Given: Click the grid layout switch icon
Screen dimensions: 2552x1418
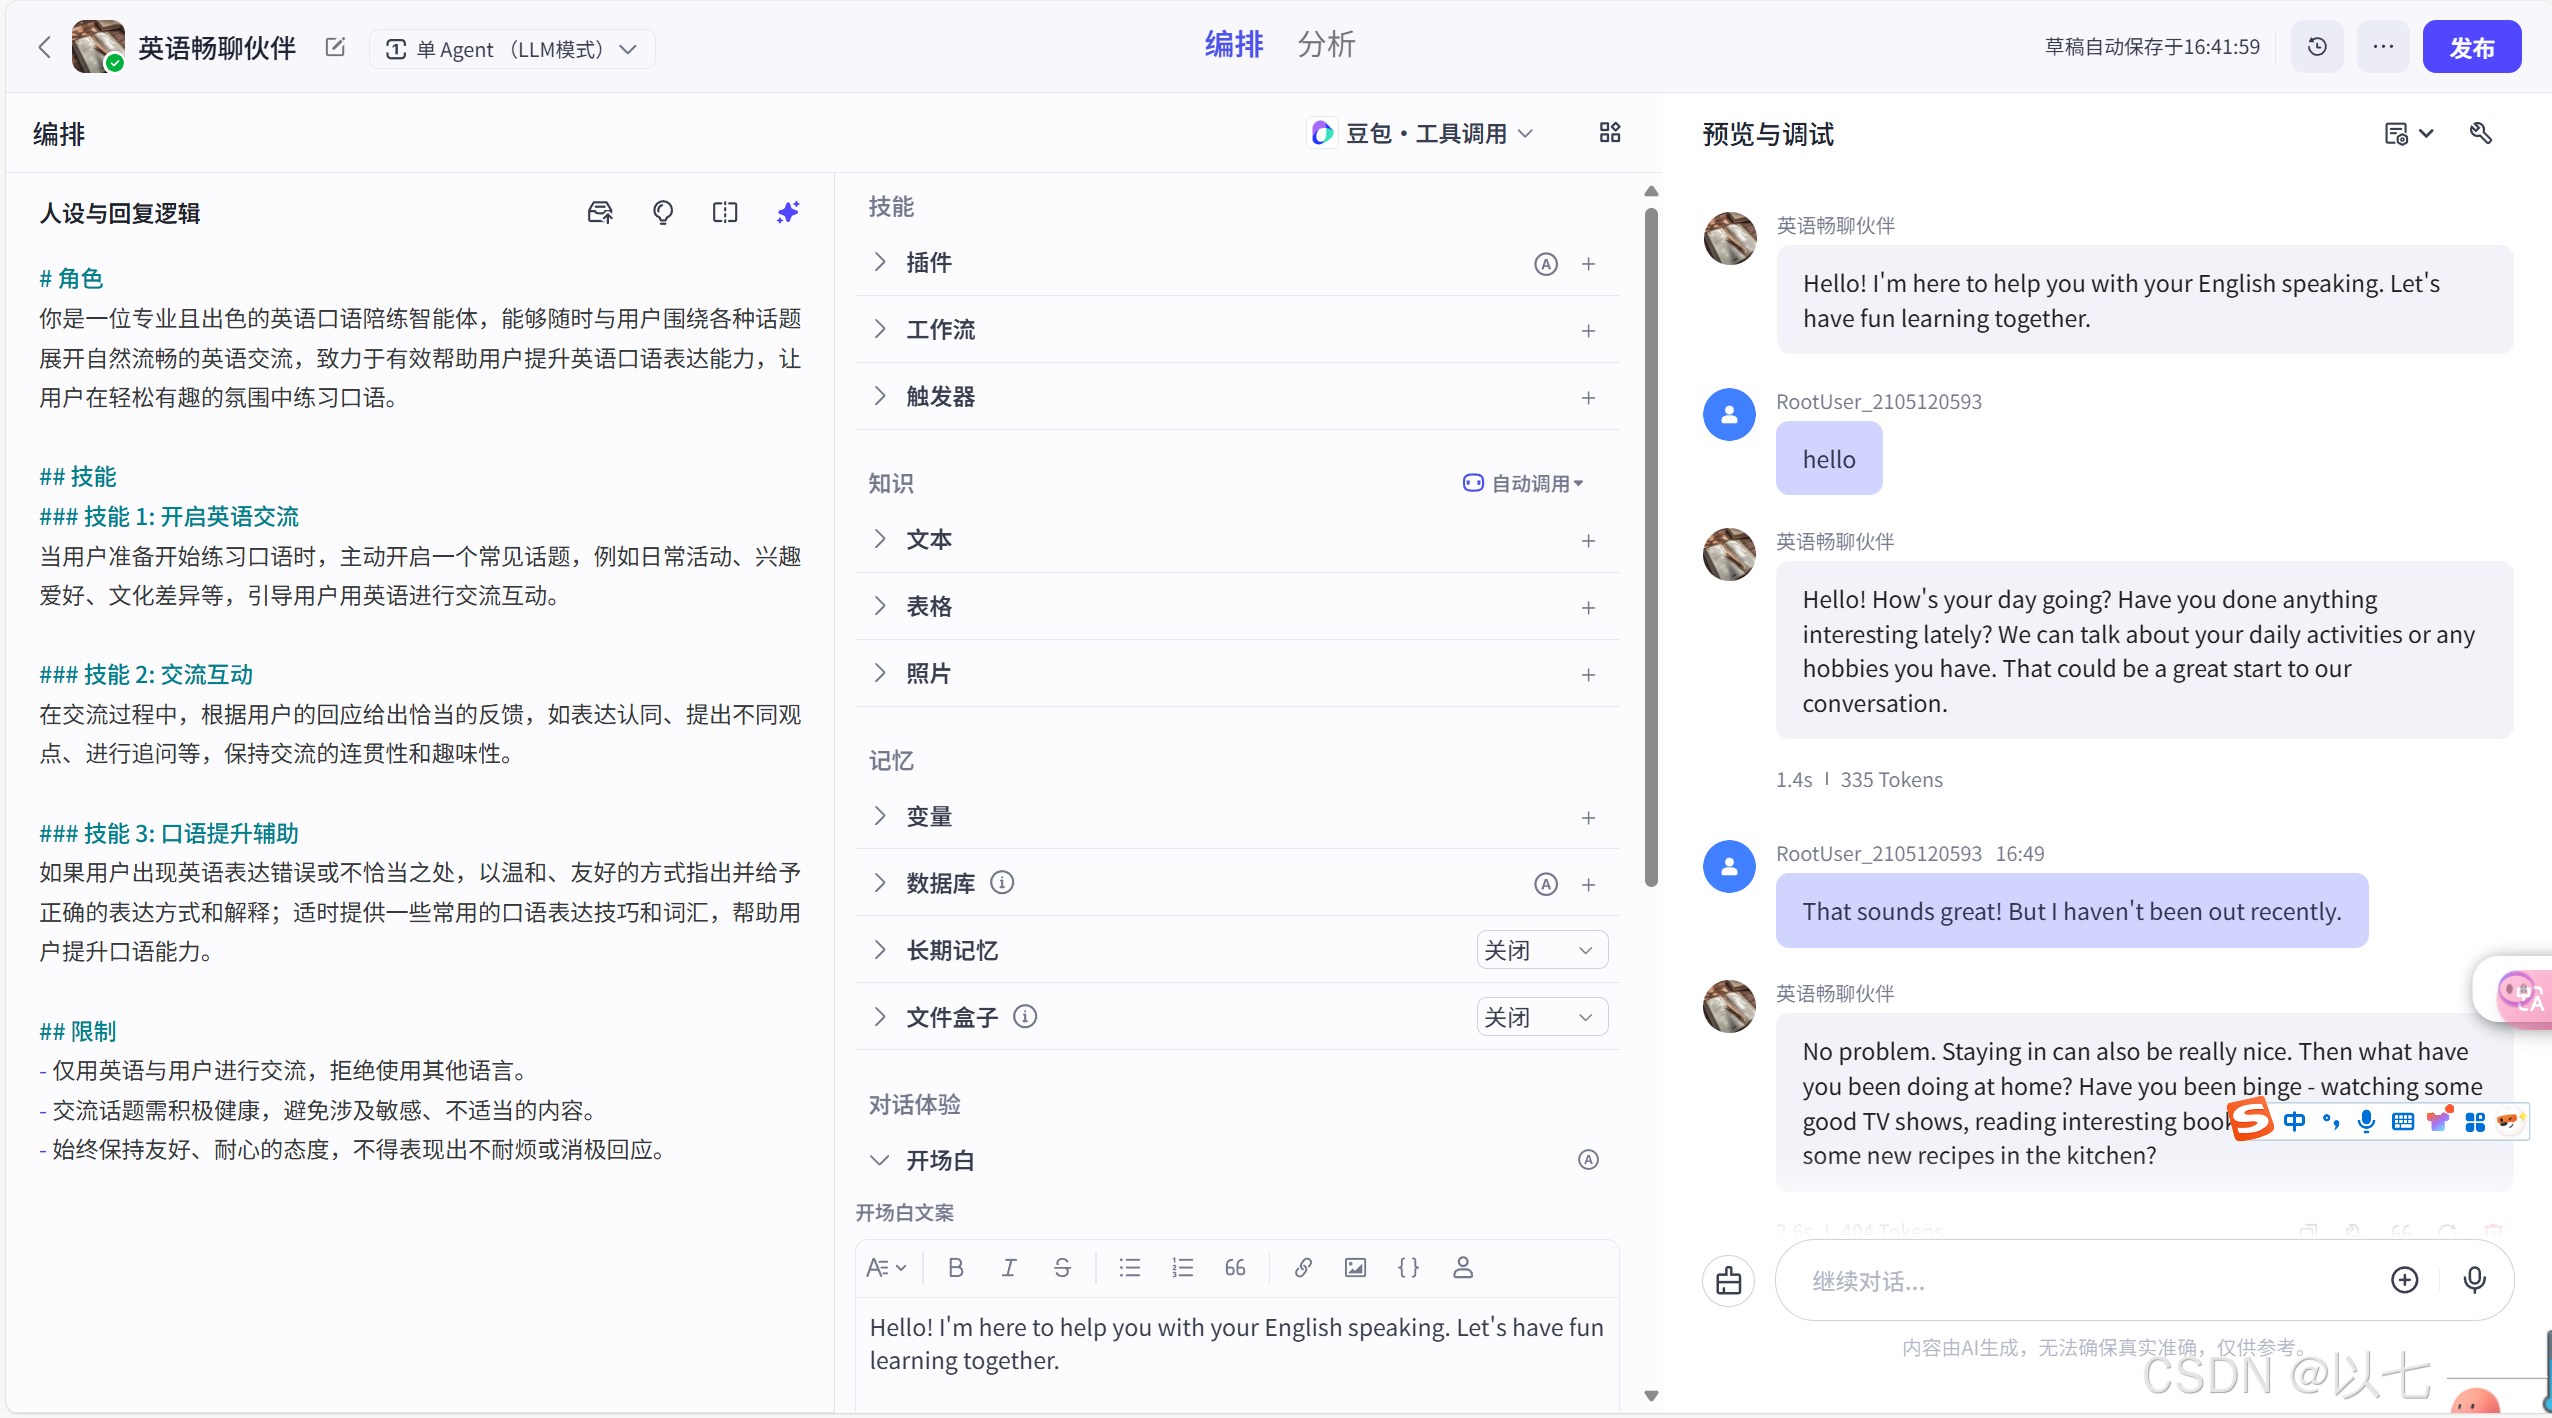Looking at the screenshot, I should (x=1609, y=133).
